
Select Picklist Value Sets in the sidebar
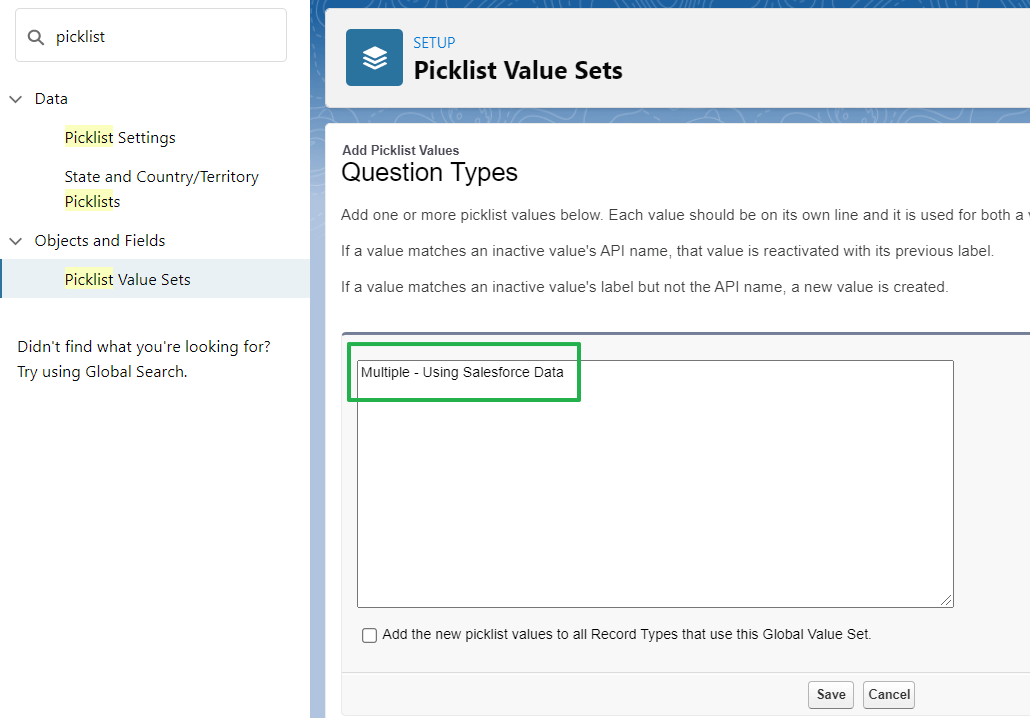[127, 279]
